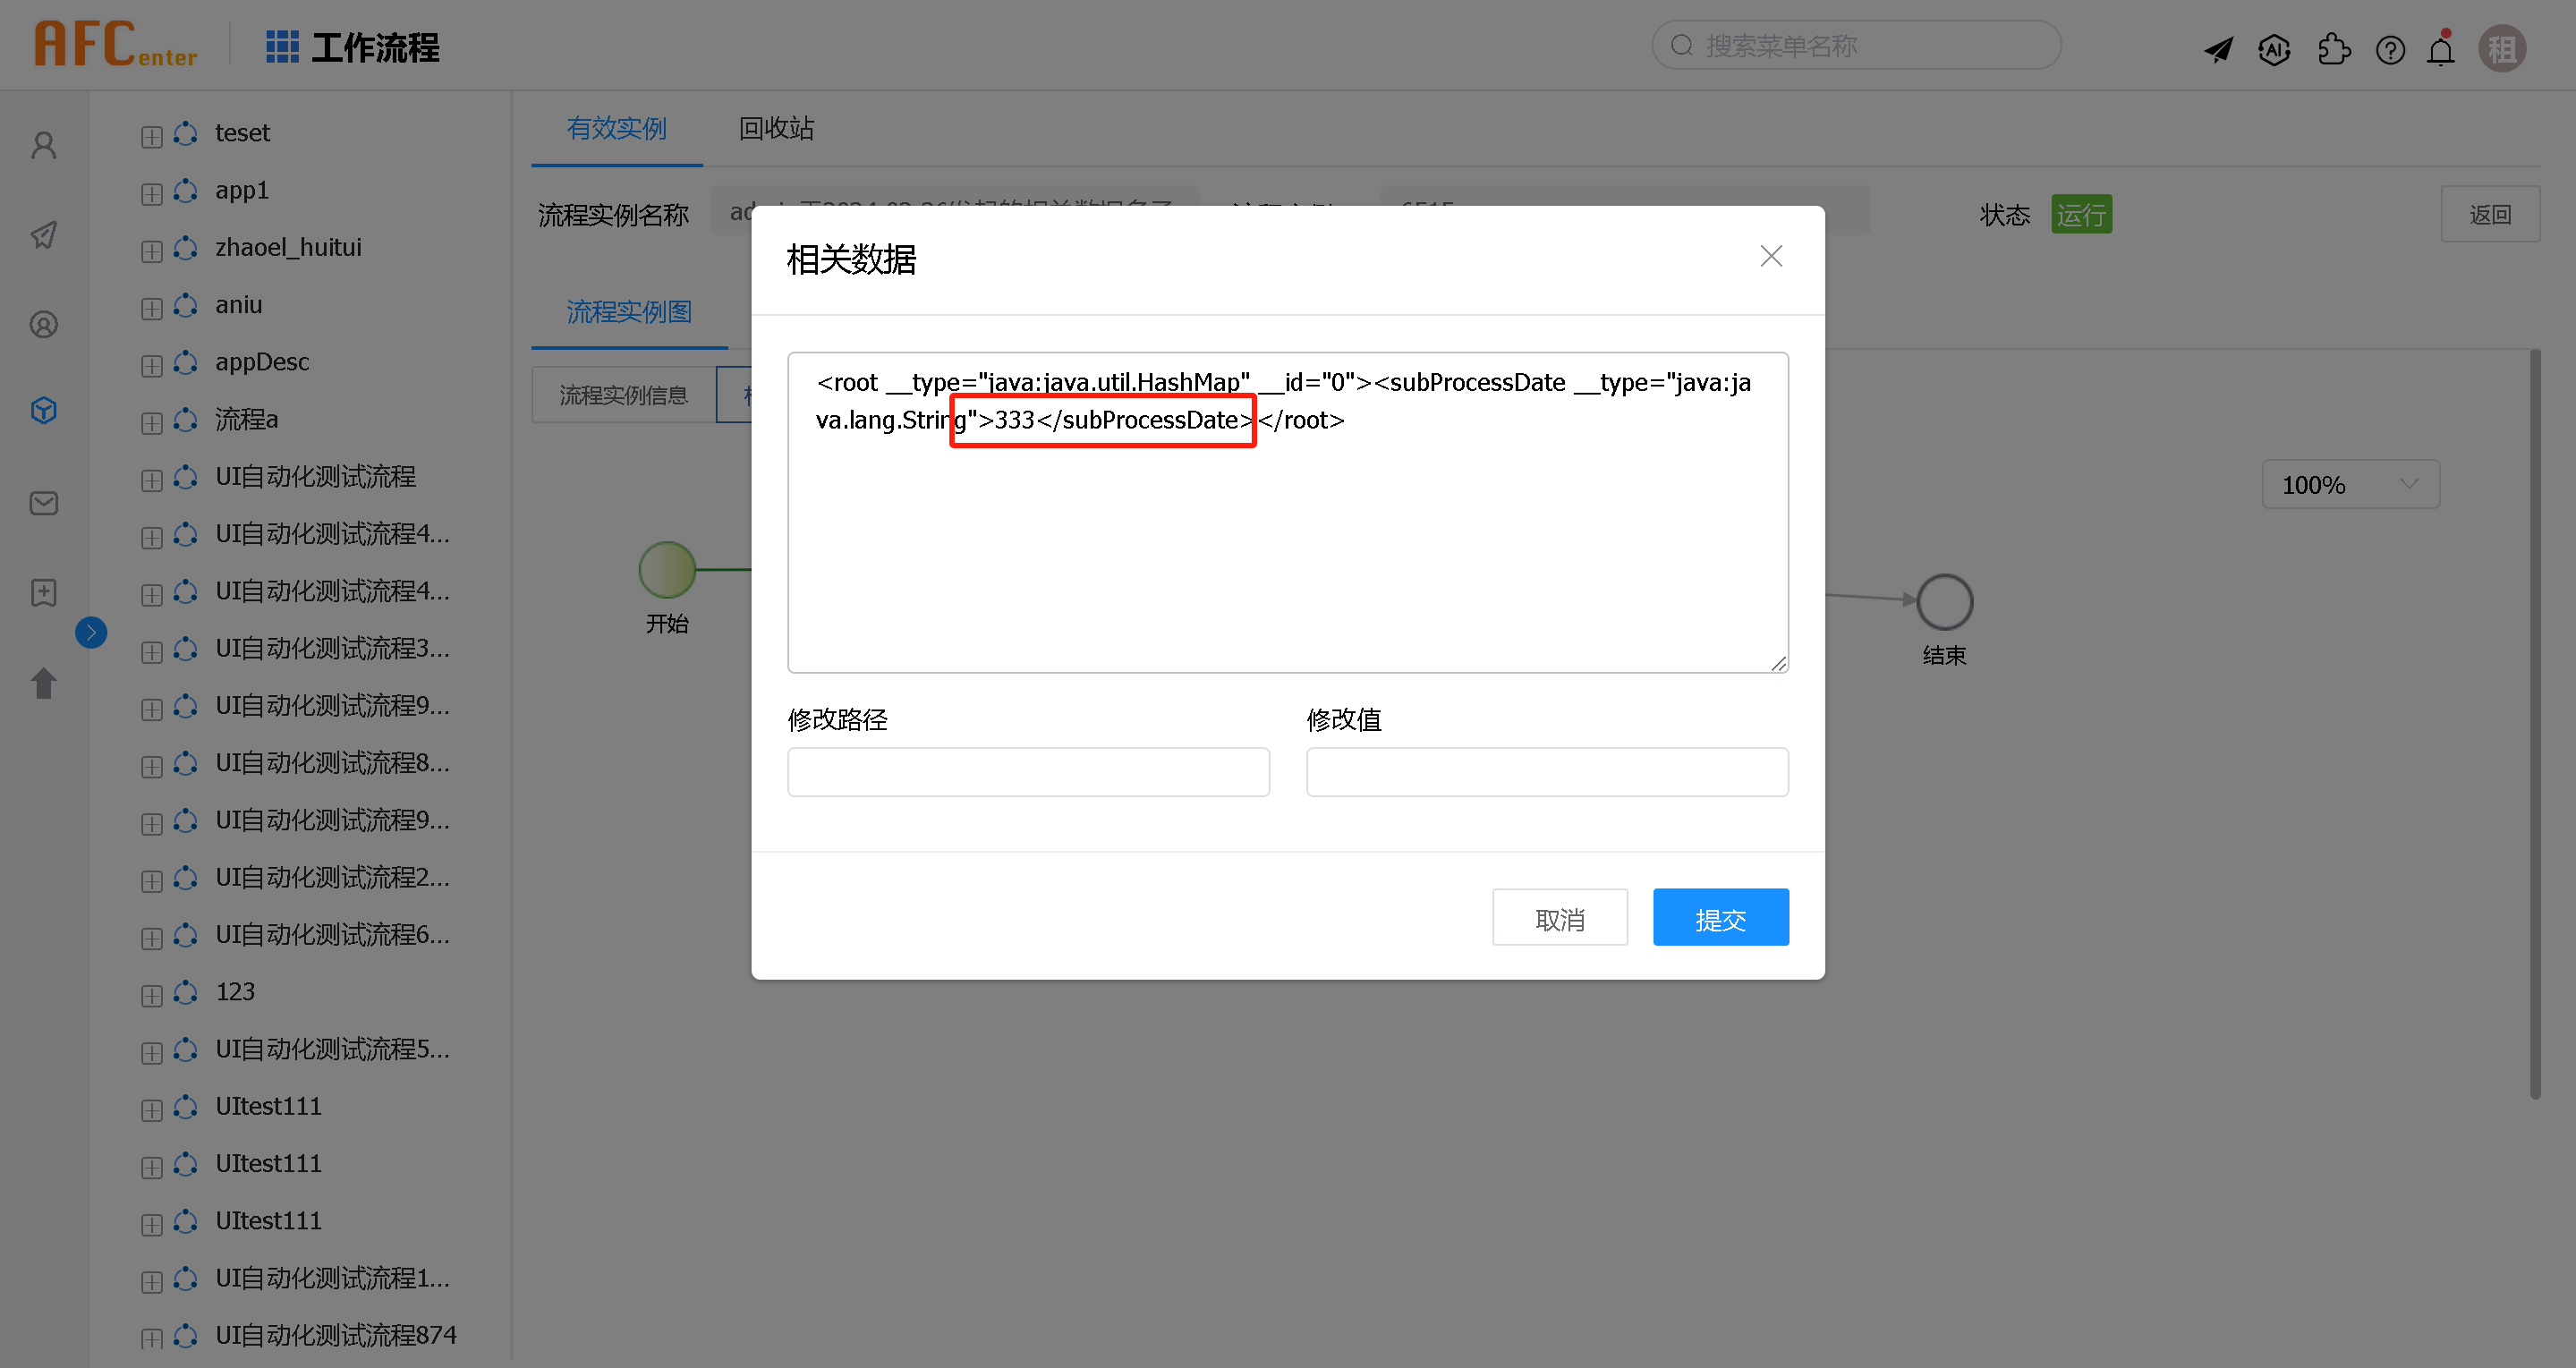The width and height of the screenshot is (2576, 1368).
Task: Click the 取消 cancel button
Action: click(1560, 917)
